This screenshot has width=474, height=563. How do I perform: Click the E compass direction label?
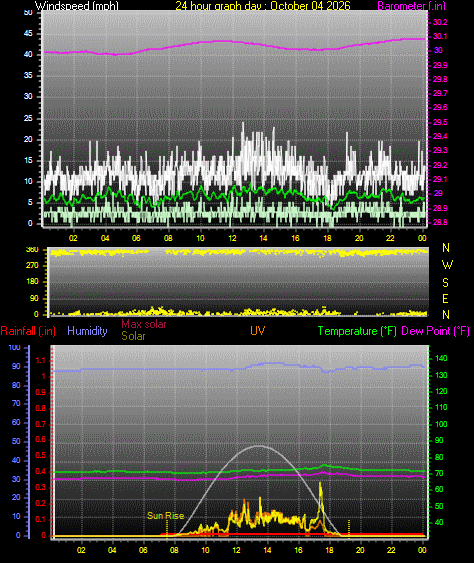(445, 299)
